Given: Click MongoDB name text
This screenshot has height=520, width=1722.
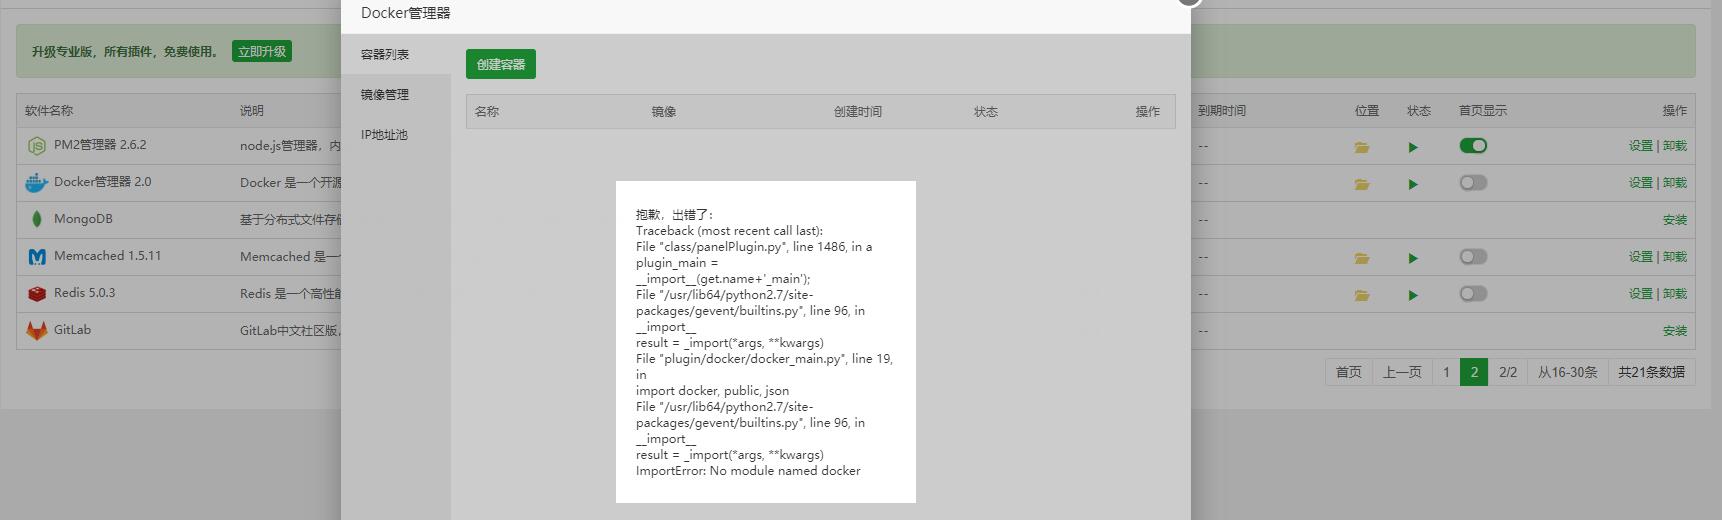Looking at the screenshot, I should pos(83,219).
